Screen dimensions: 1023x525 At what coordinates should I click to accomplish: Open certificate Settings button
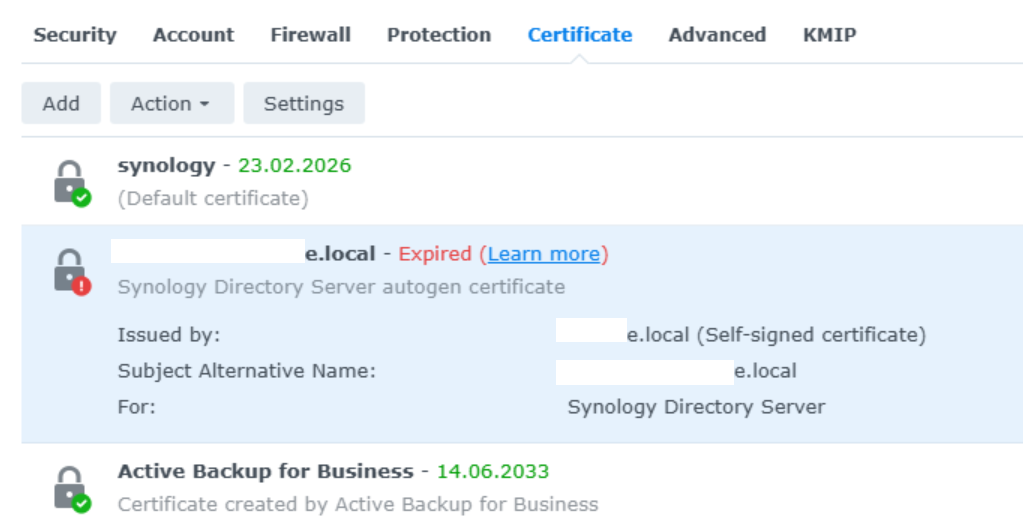(x=304, y=104)
